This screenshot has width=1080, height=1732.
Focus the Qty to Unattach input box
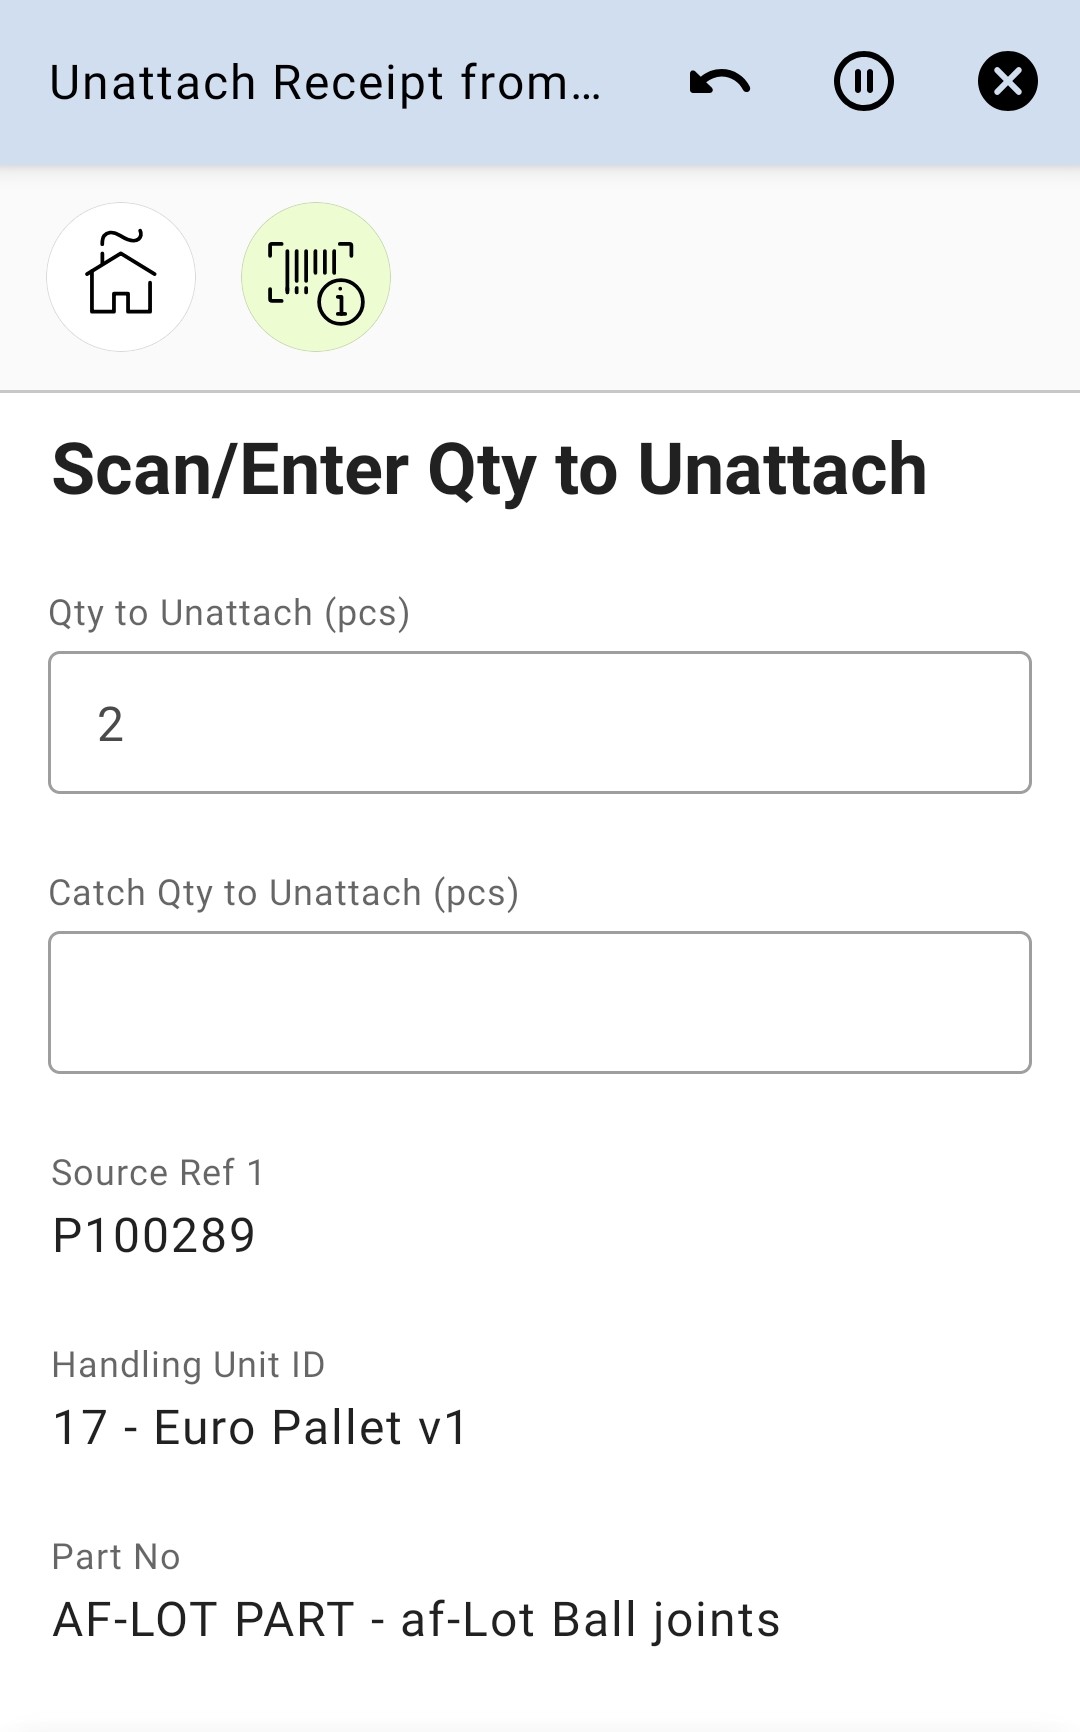pyautogui.click(x=540, y=722)
